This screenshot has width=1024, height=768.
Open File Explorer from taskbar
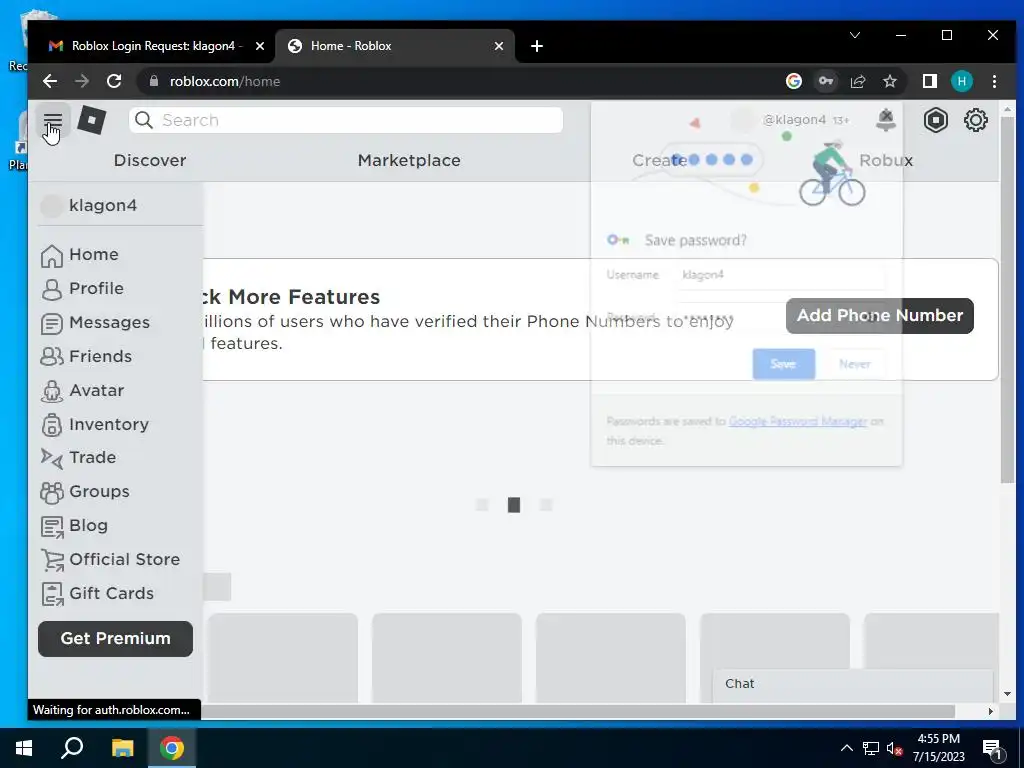tap(122, 748)
